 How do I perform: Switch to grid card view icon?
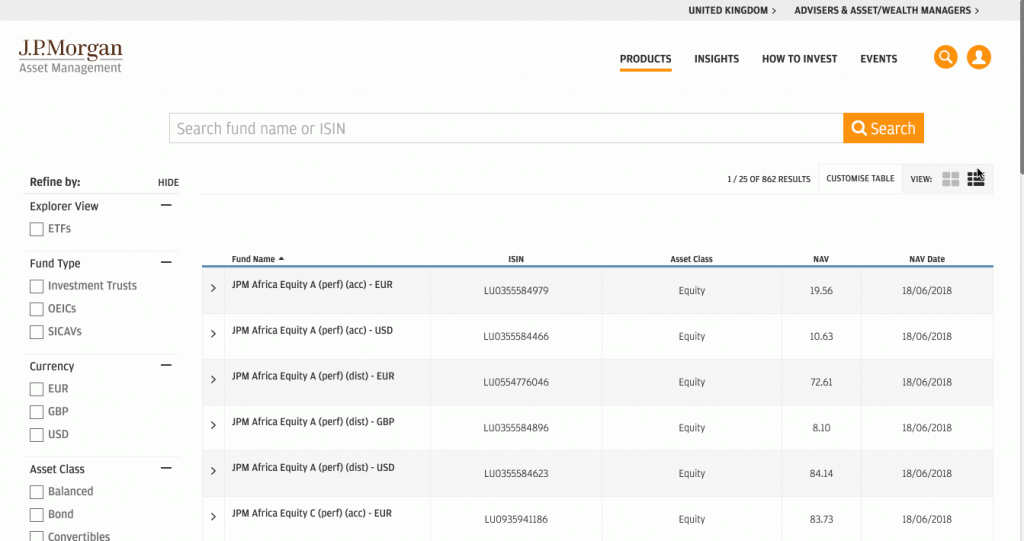950,179
